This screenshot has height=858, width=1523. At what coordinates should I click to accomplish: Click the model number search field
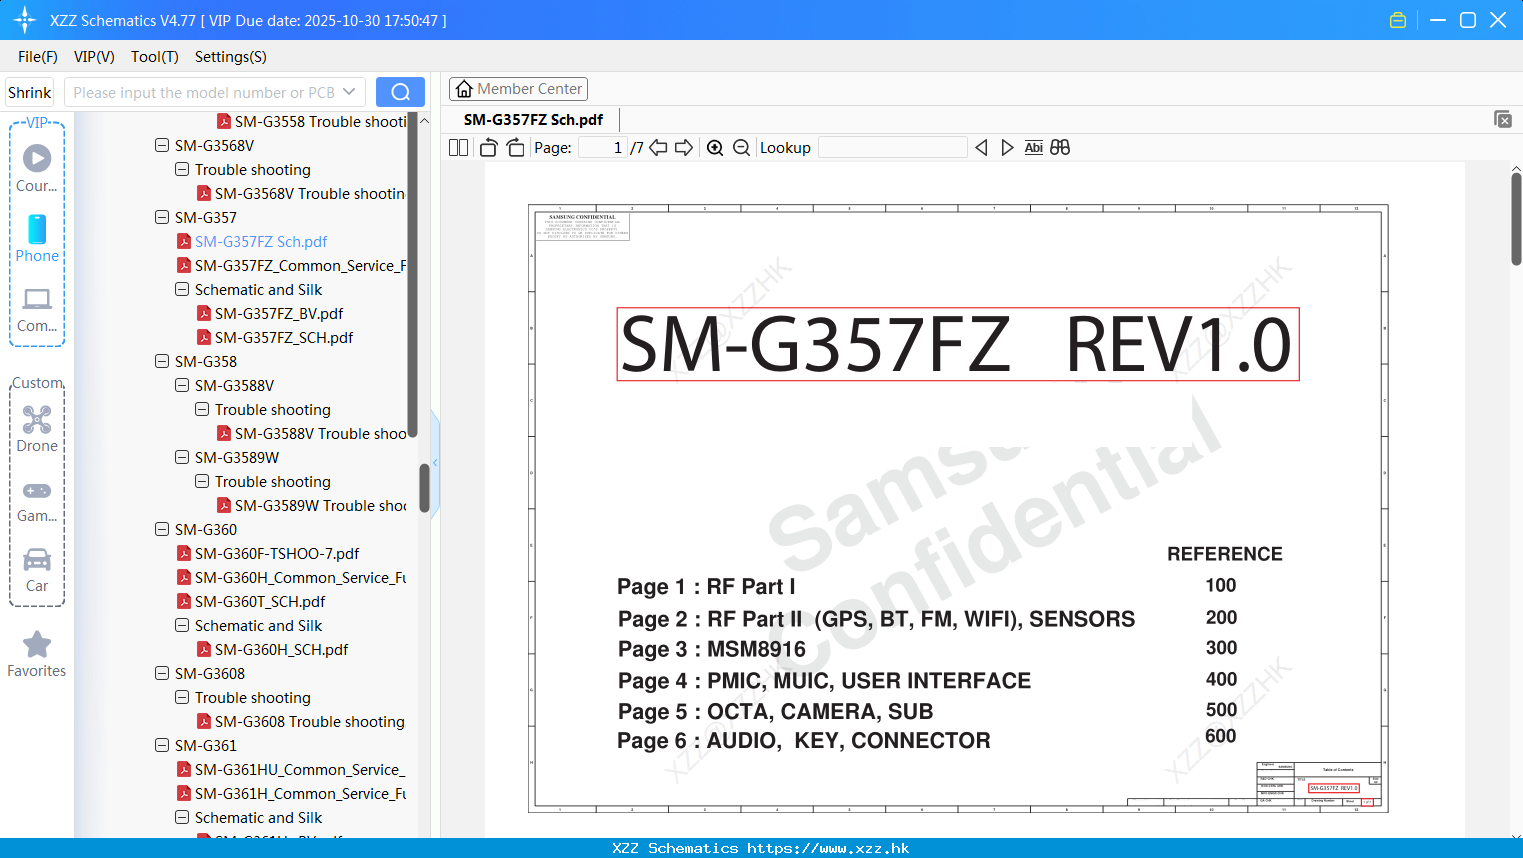[204, 92]
